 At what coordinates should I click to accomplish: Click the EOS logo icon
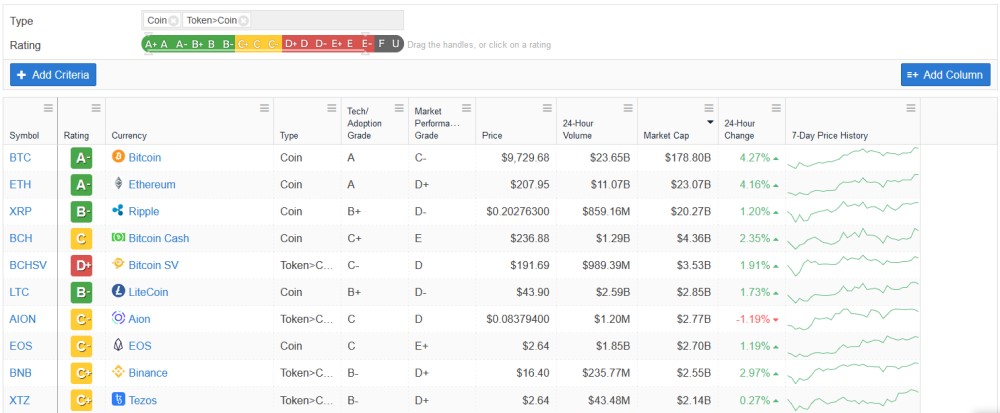(x=118, y=345)
